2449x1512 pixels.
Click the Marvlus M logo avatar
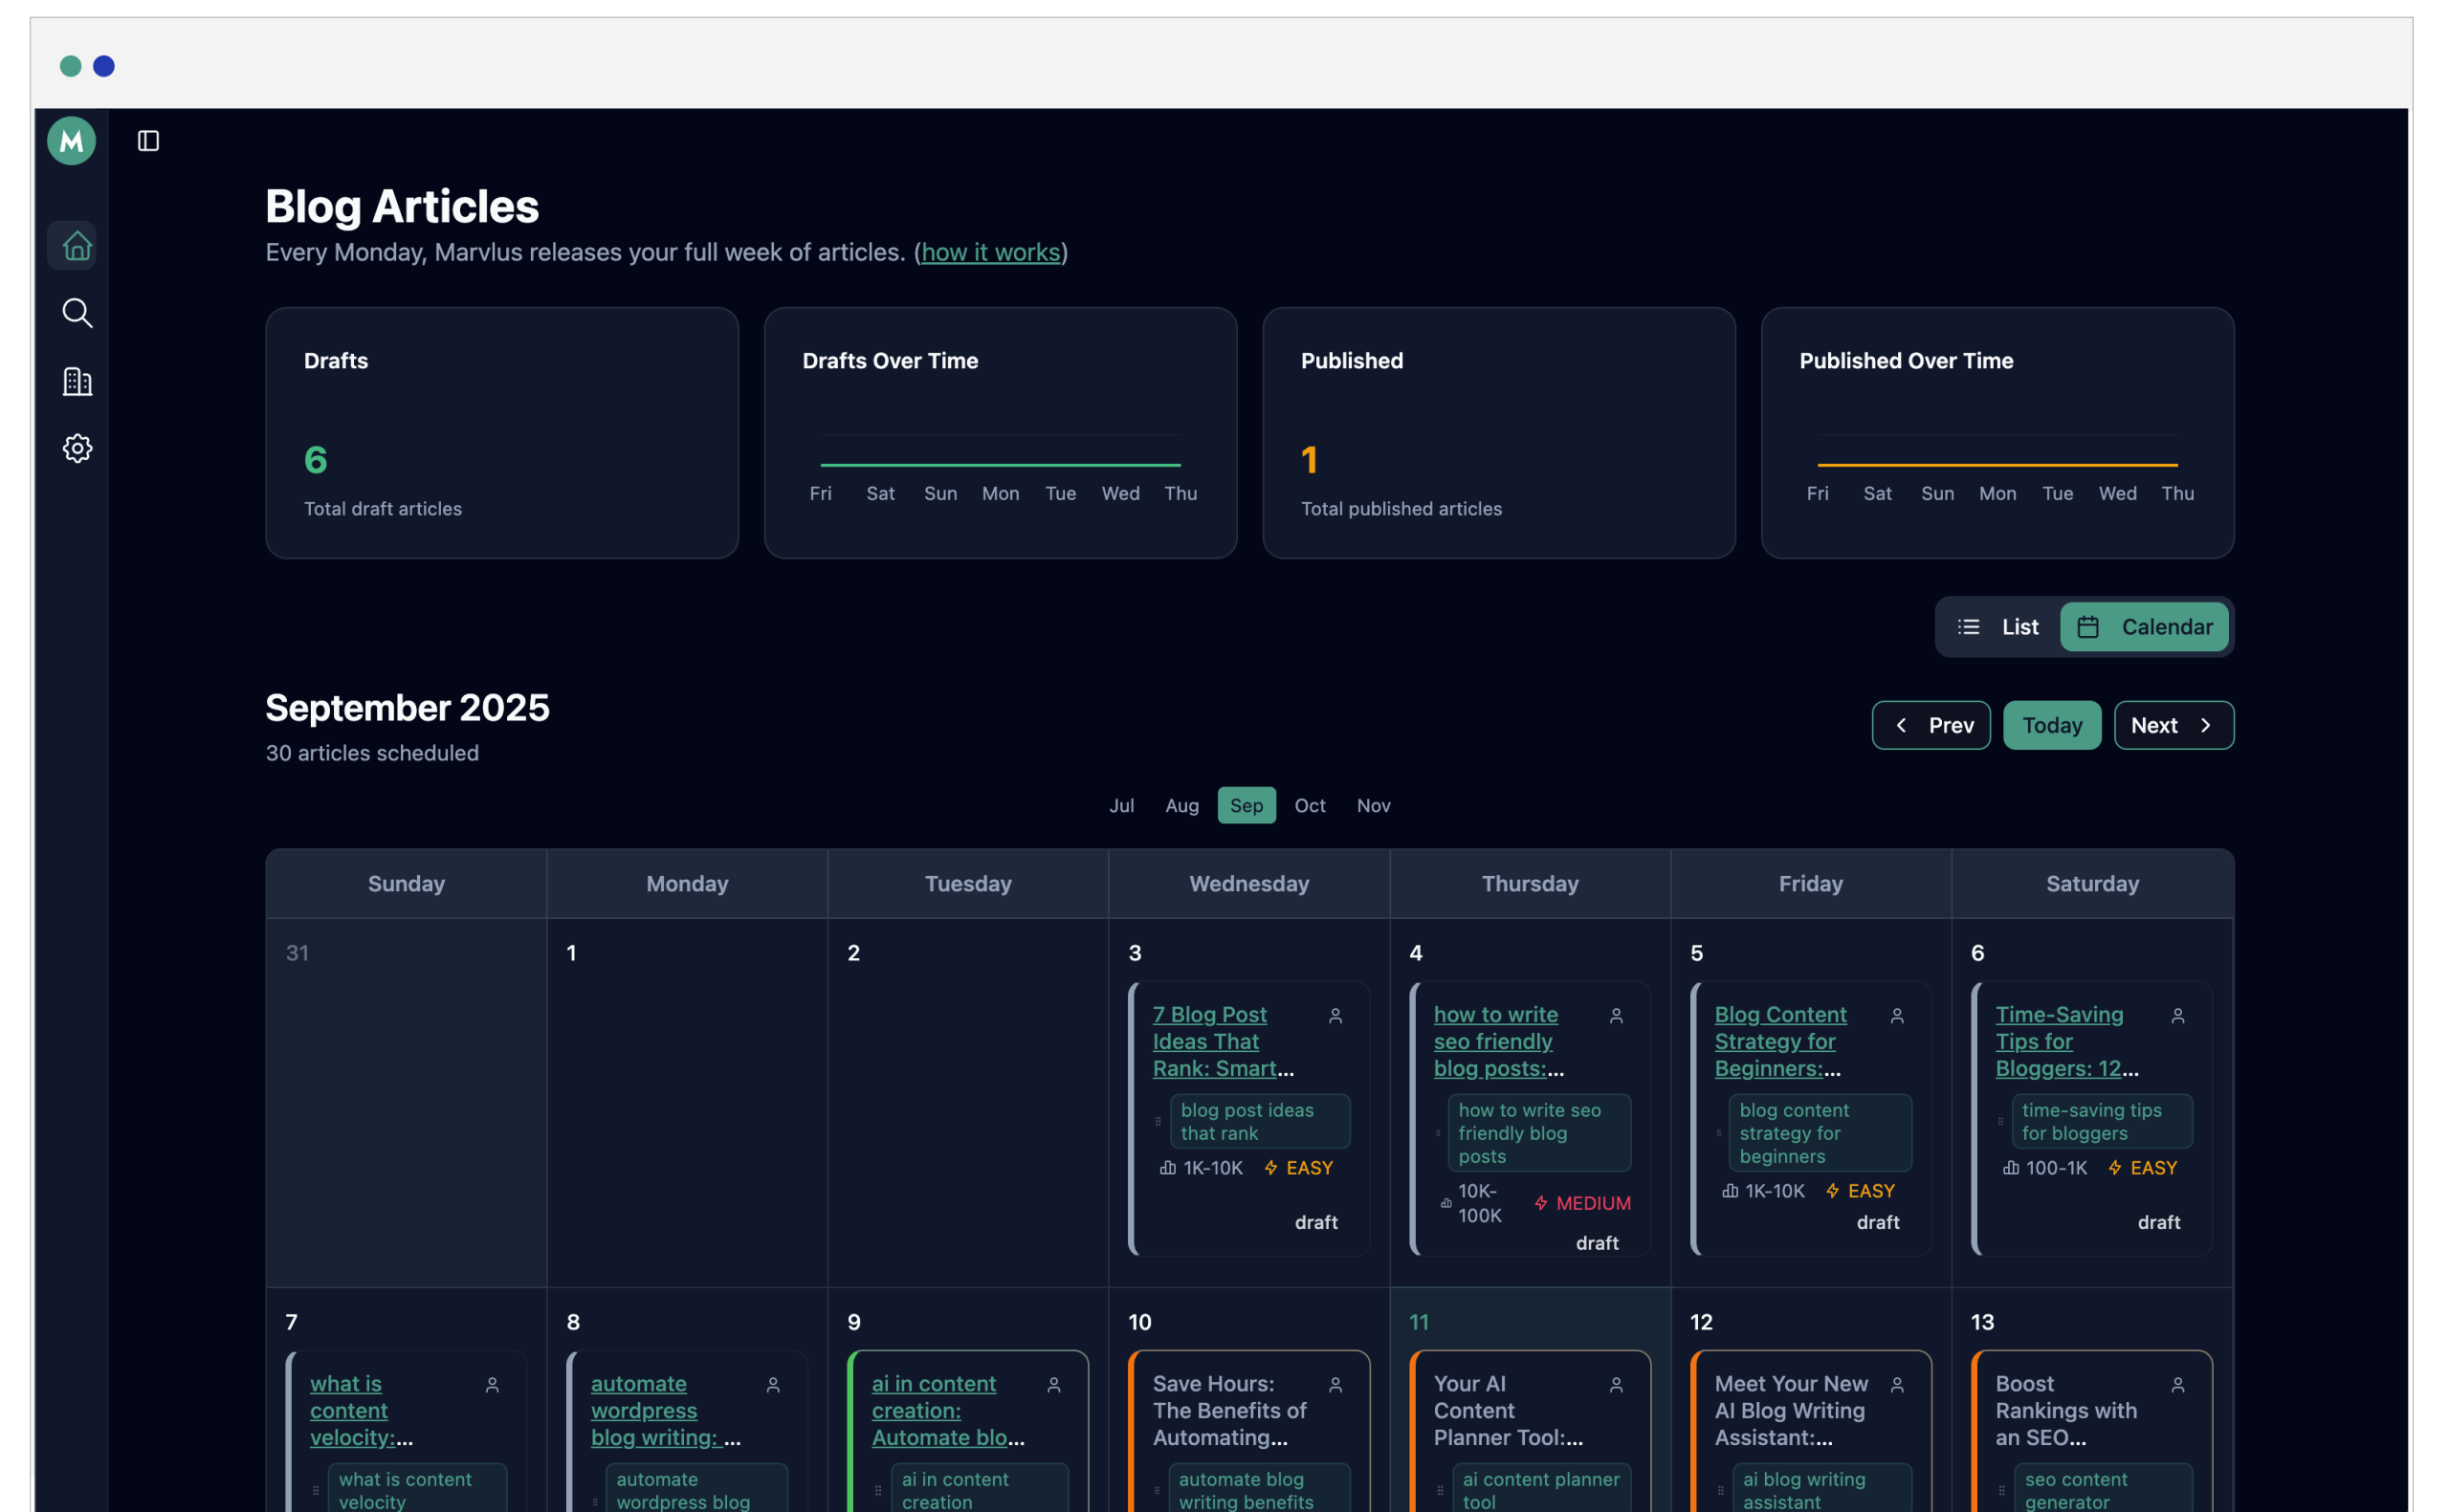coord(71,141)
